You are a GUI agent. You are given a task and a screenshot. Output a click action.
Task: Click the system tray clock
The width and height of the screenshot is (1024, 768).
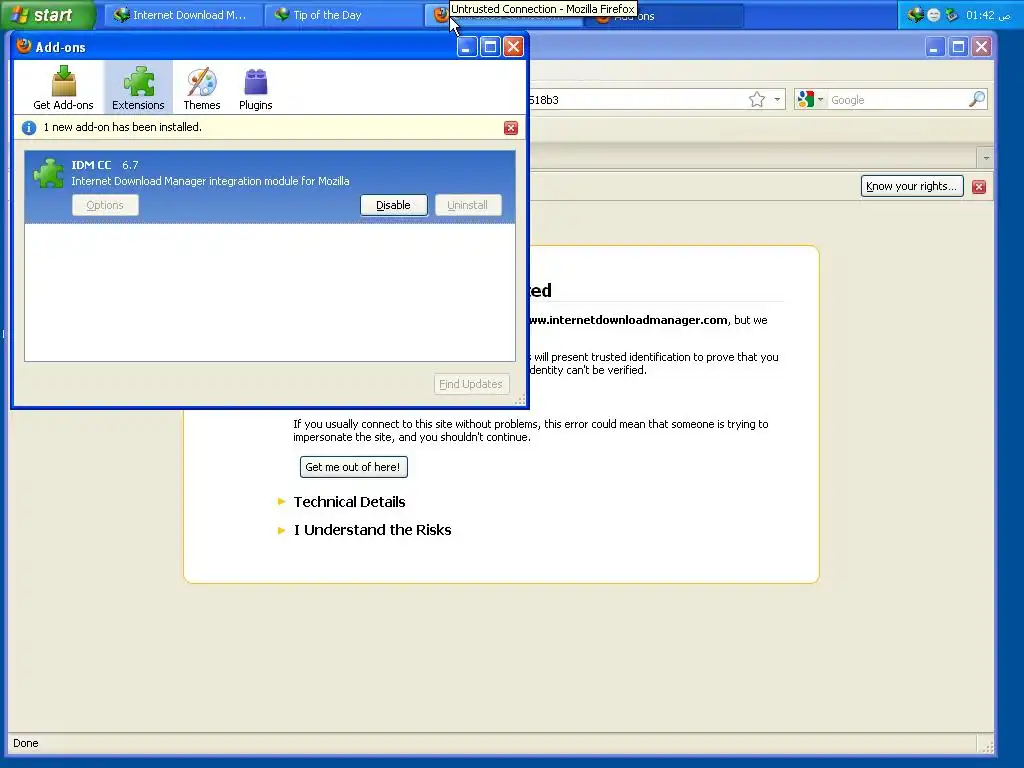tap(988, 15)
